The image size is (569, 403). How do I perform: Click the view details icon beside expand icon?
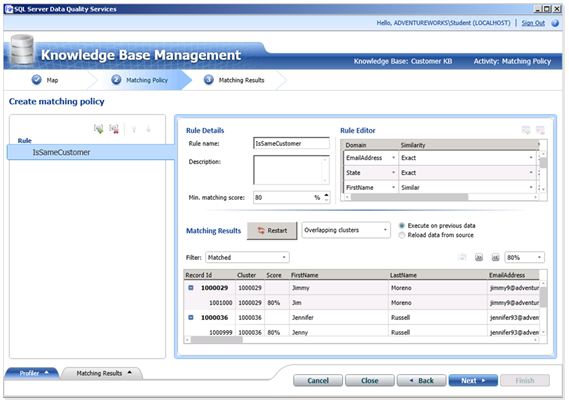(x=462, y=257)
